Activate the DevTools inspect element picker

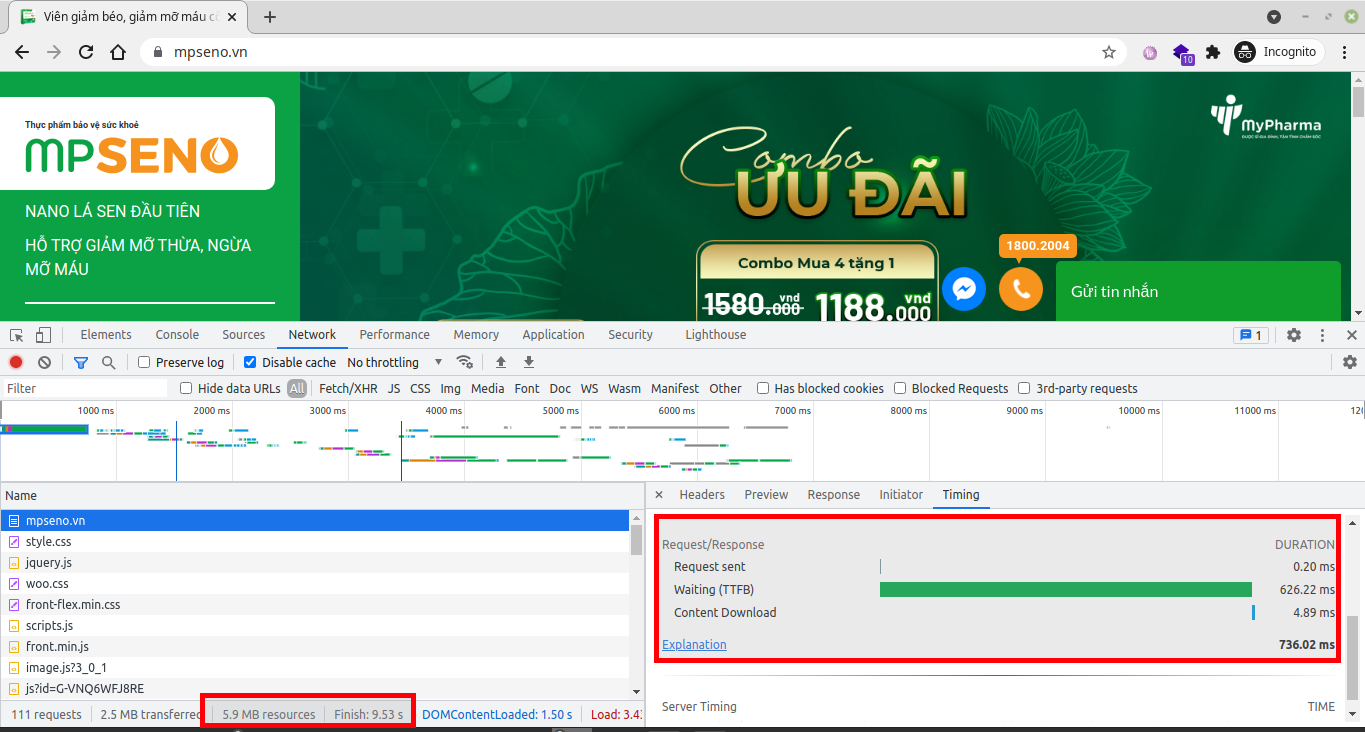pyautogui.click(x=18, y=335)
